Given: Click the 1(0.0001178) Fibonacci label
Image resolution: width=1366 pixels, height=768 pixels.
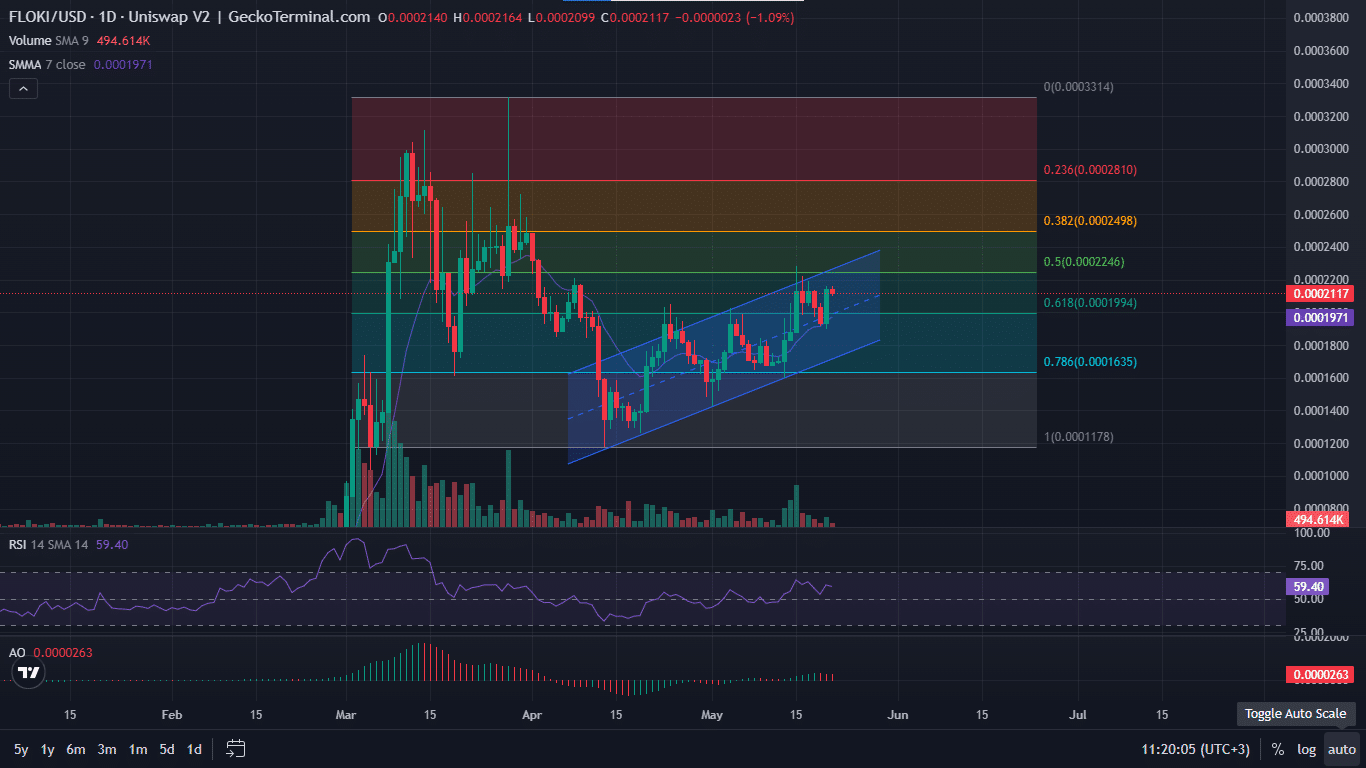Looking at the screenshot, I should coord(1079,437).
